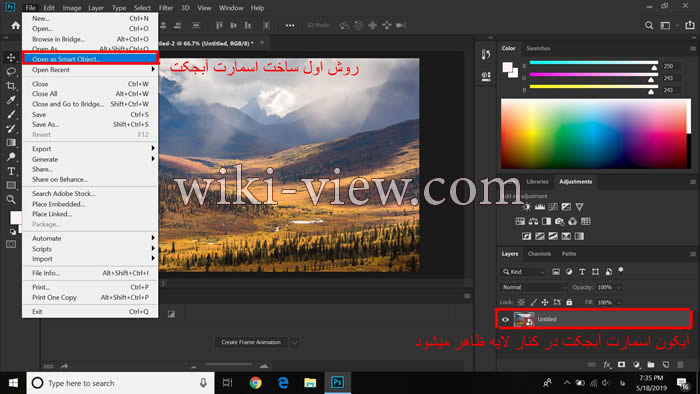700x394 pixels.
Task: Toggle smart object layer filter
Action: [x=608, y=272]
